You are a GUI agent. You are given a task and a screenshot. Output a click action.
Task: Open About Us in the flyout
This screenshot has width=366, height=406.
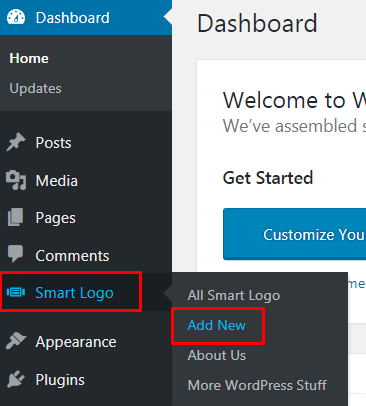point(217,355)
